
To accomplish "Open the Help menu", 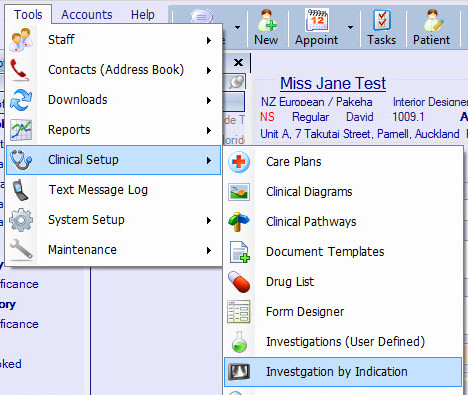I will point(143,15).
